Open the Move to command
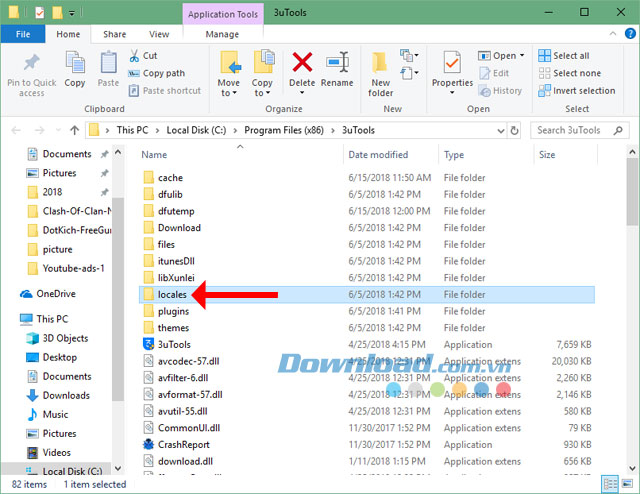640x494 pixels. [229, 74]
